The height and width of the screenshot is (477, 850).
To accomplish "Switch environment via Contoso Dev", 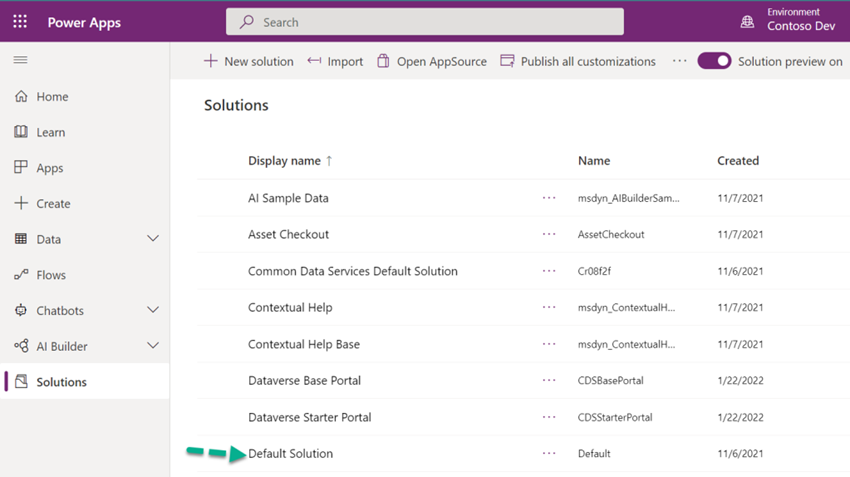I will tap(801, 26).
